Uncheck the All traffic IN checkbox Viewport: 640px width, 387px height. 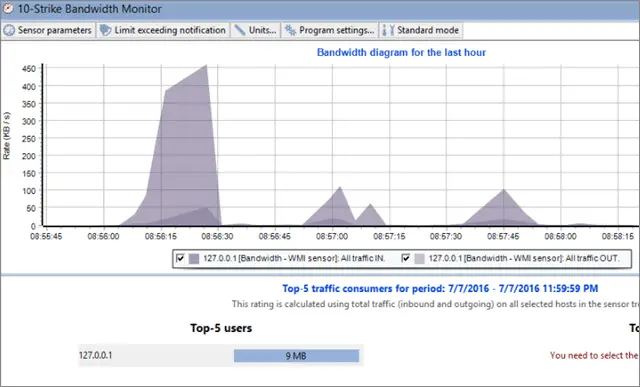pyautogui.click(x=180, y=258)
